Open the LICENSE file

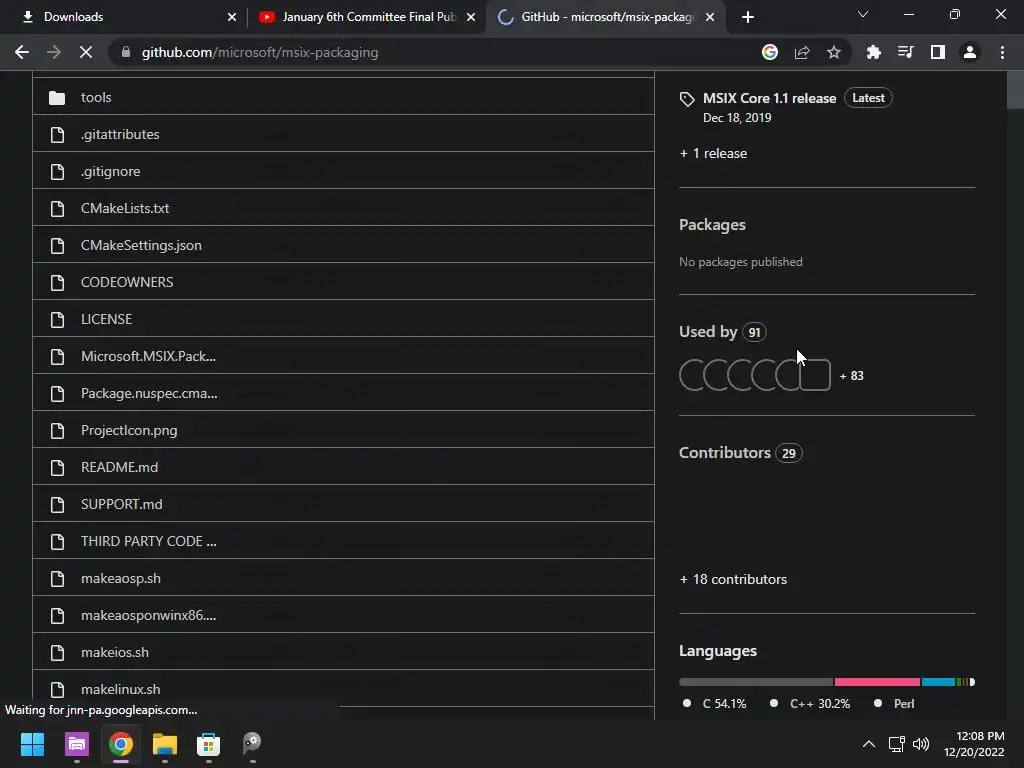[x=106, y=319]
